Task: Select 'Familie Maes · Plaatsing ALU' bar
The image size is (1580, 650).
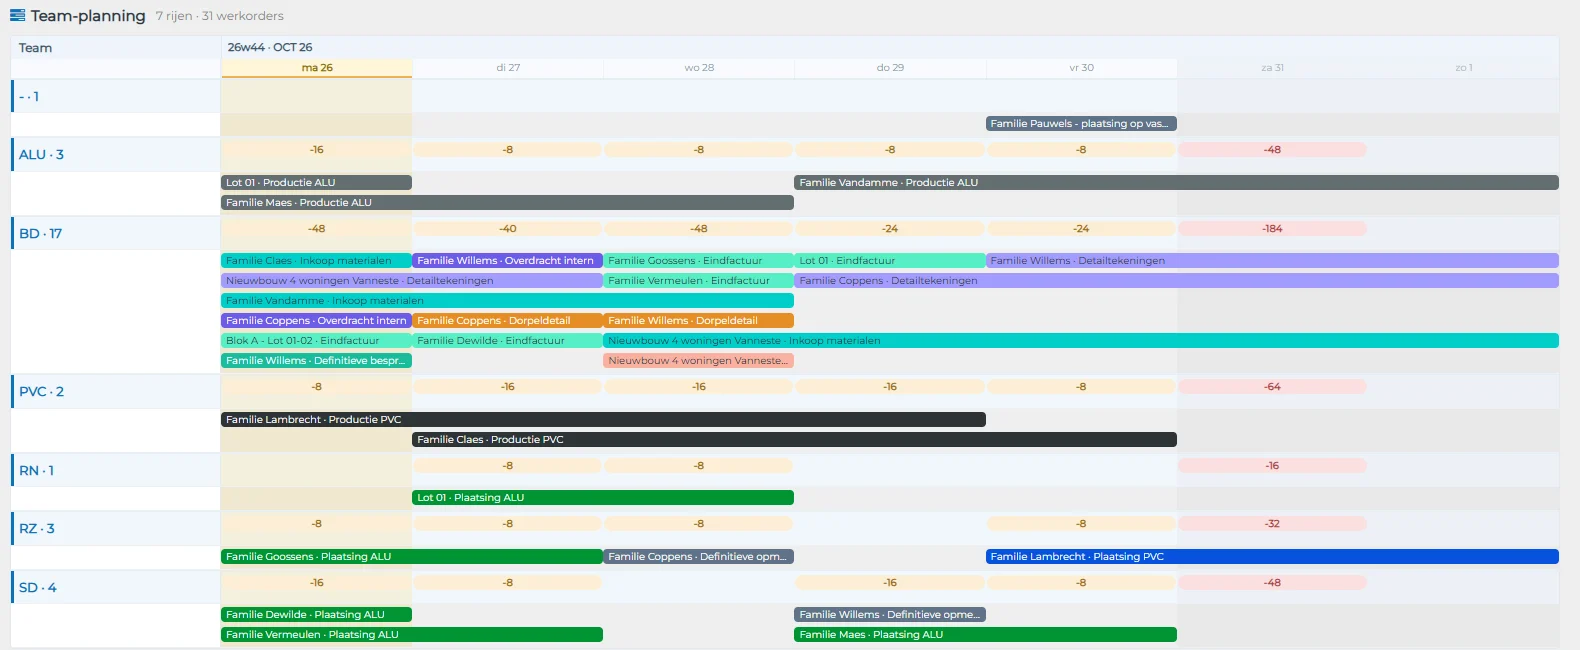Action: (x=985, y=635)
